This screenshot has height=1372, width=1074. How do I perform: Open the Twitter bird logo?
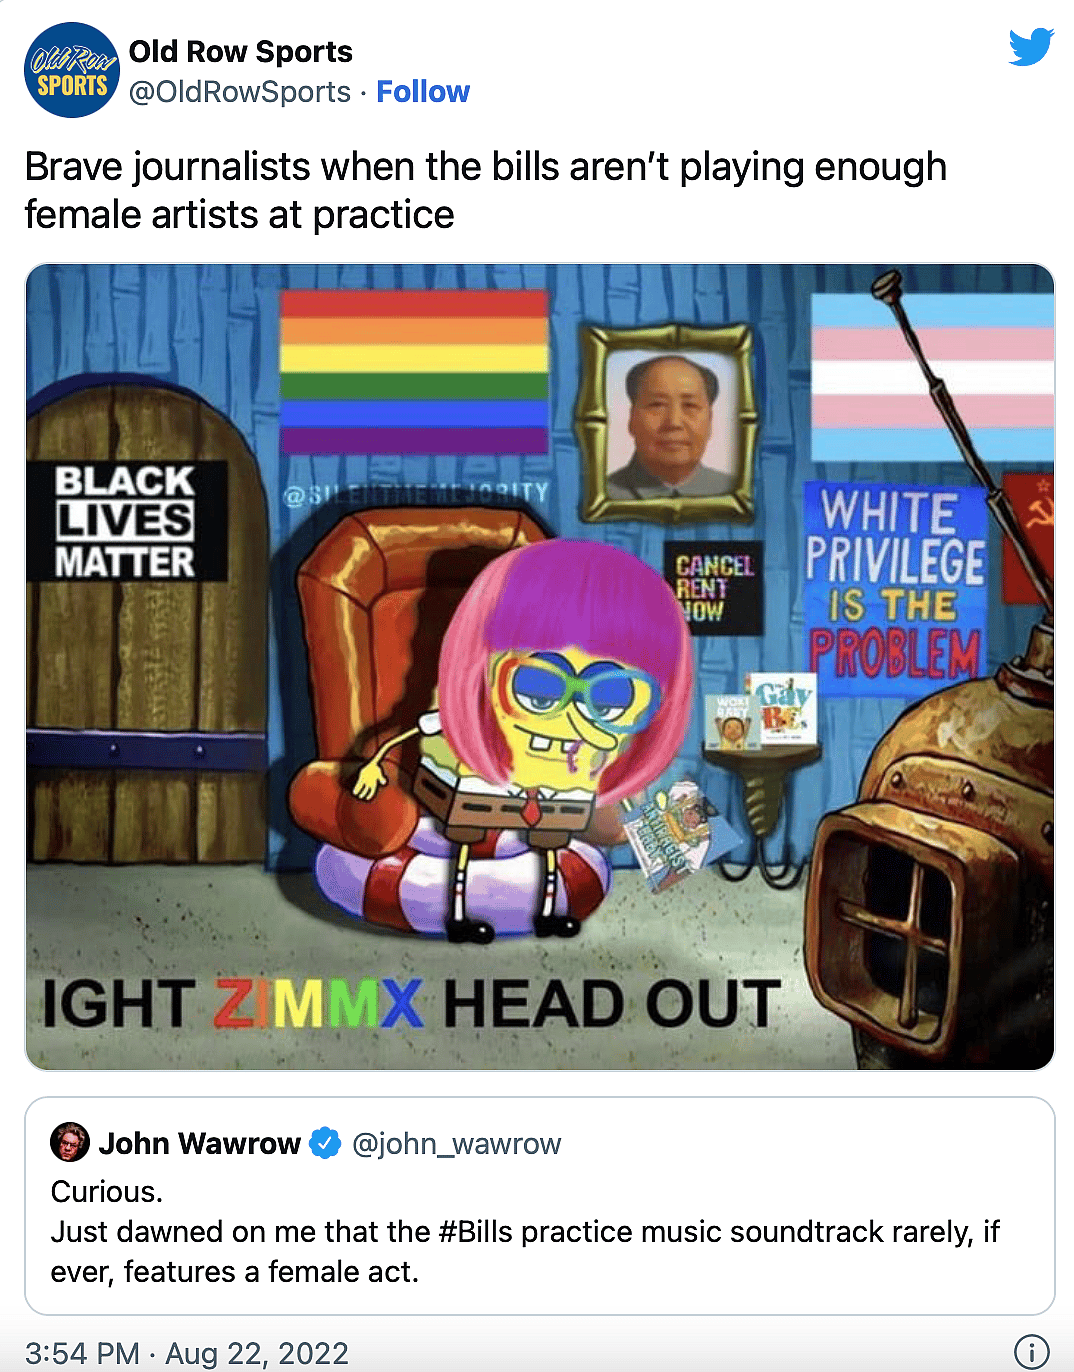click(1031, 47)
